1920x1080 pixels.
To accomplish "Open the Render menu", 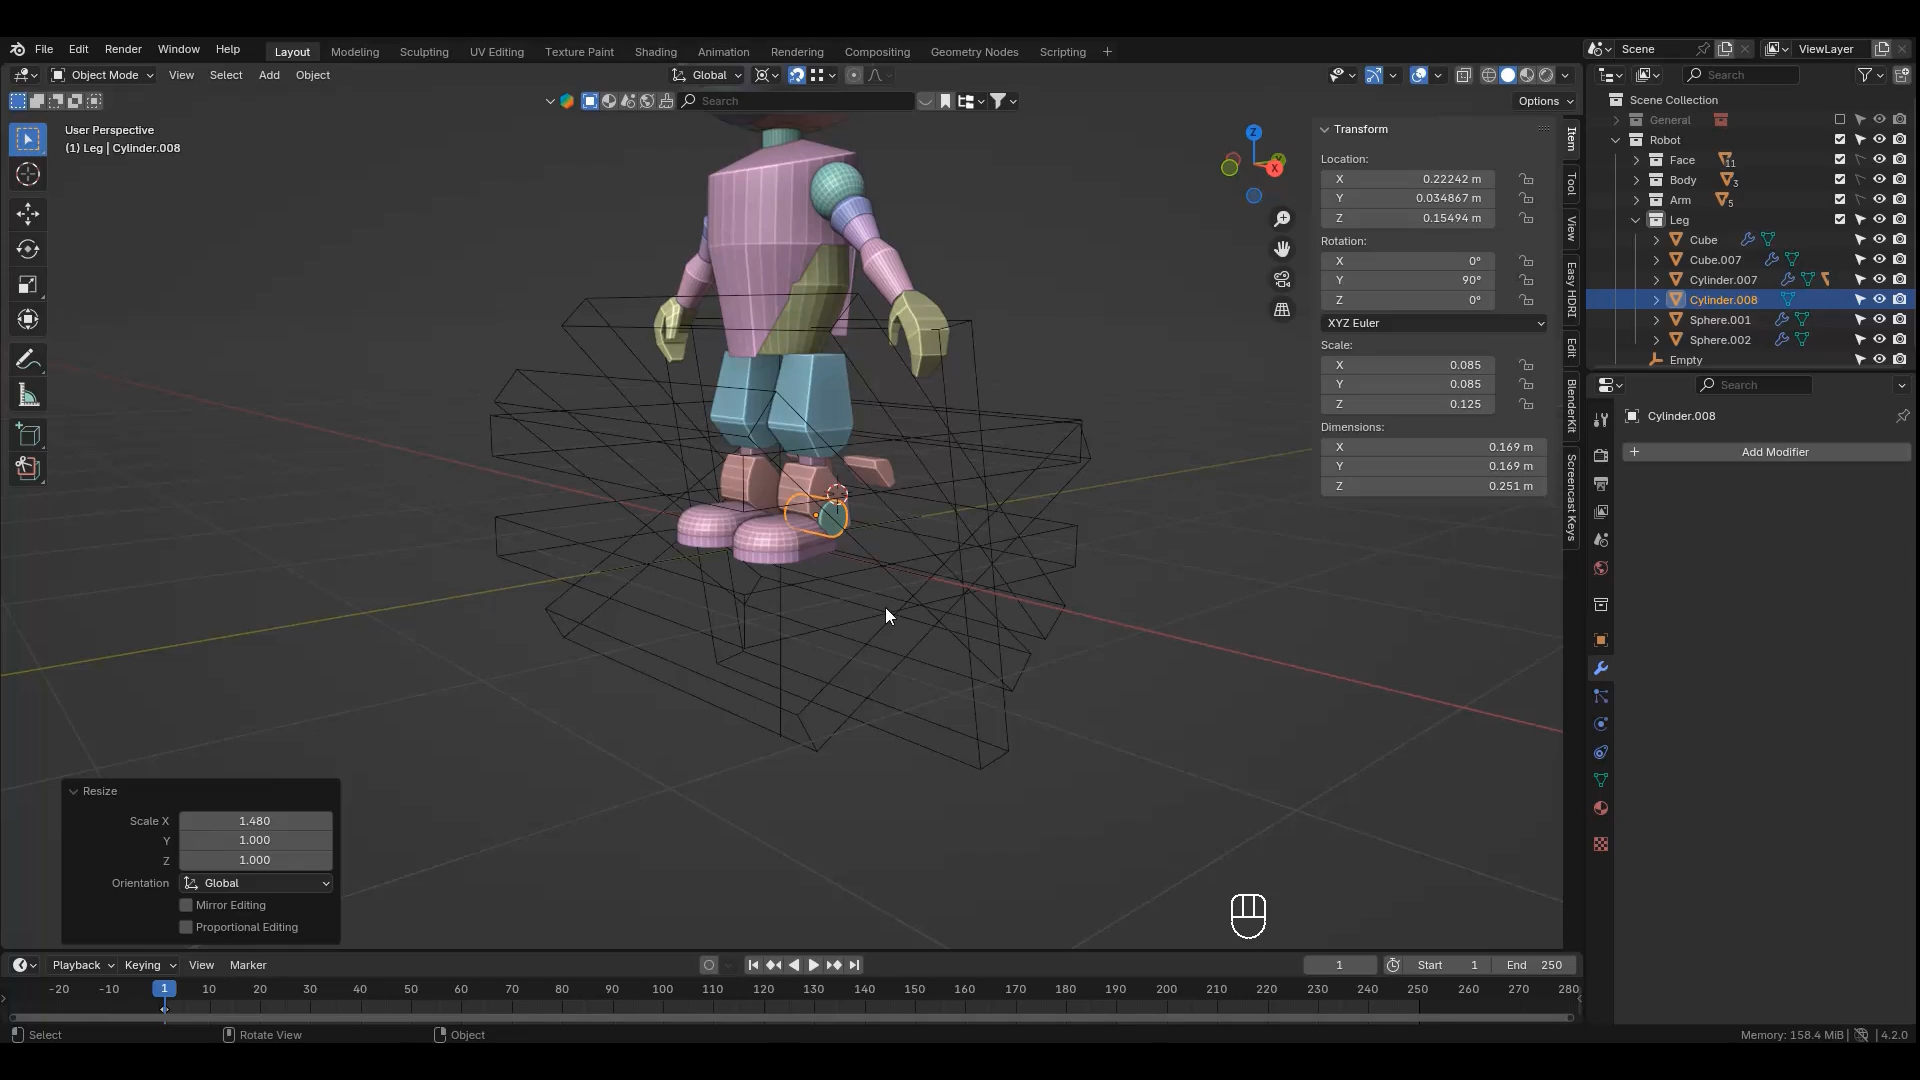I will 123,49.
